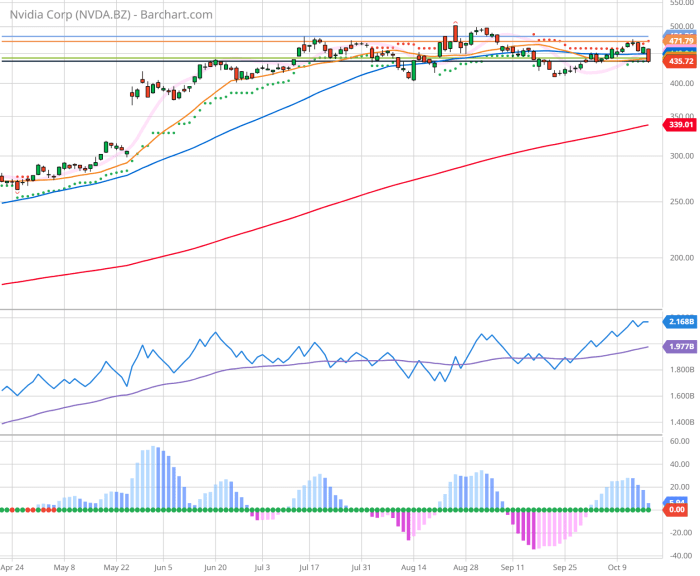Image resolution: width=700 pixels, height=576 pixels.
Task: Select the May 22 date on axis
Action: pyautogui.click(x=117, y=566)
